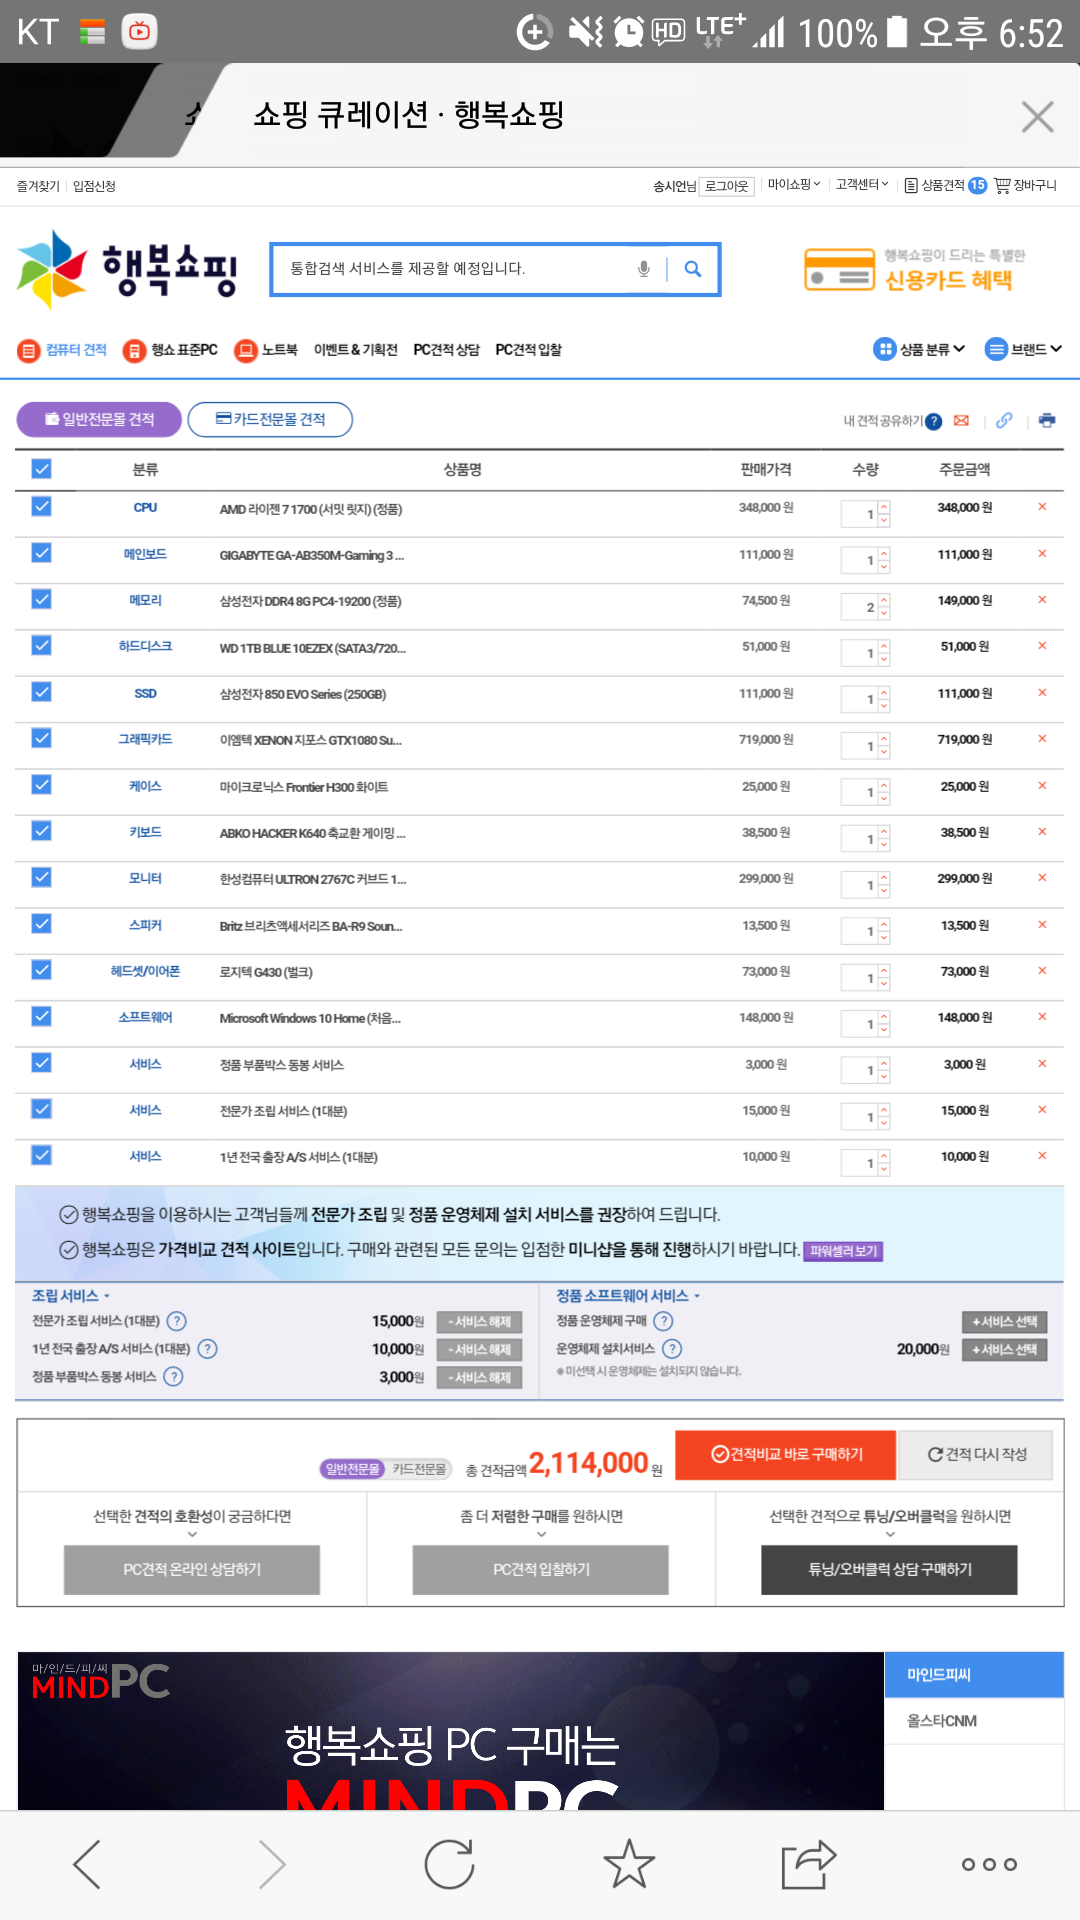
Task: Uncheck the CPU row checkbox
Action: click(x=41, y=506)
